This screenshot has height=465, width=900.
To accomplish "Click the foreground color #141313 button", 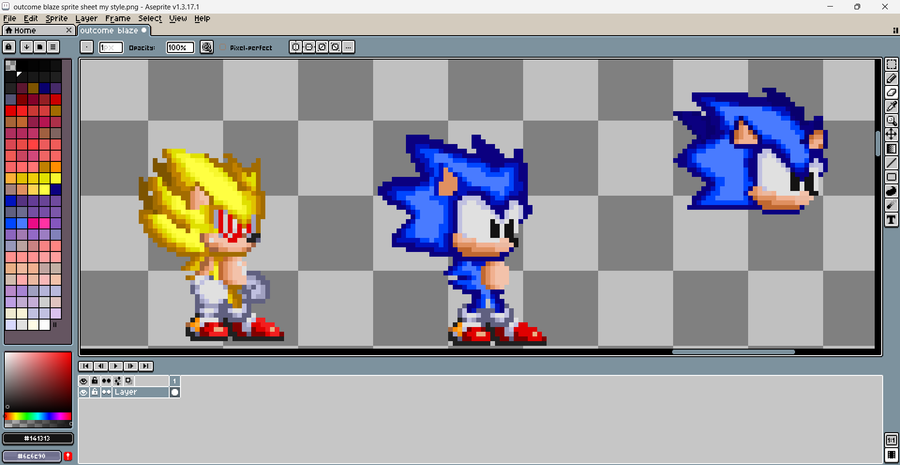I will pos(38,439).
